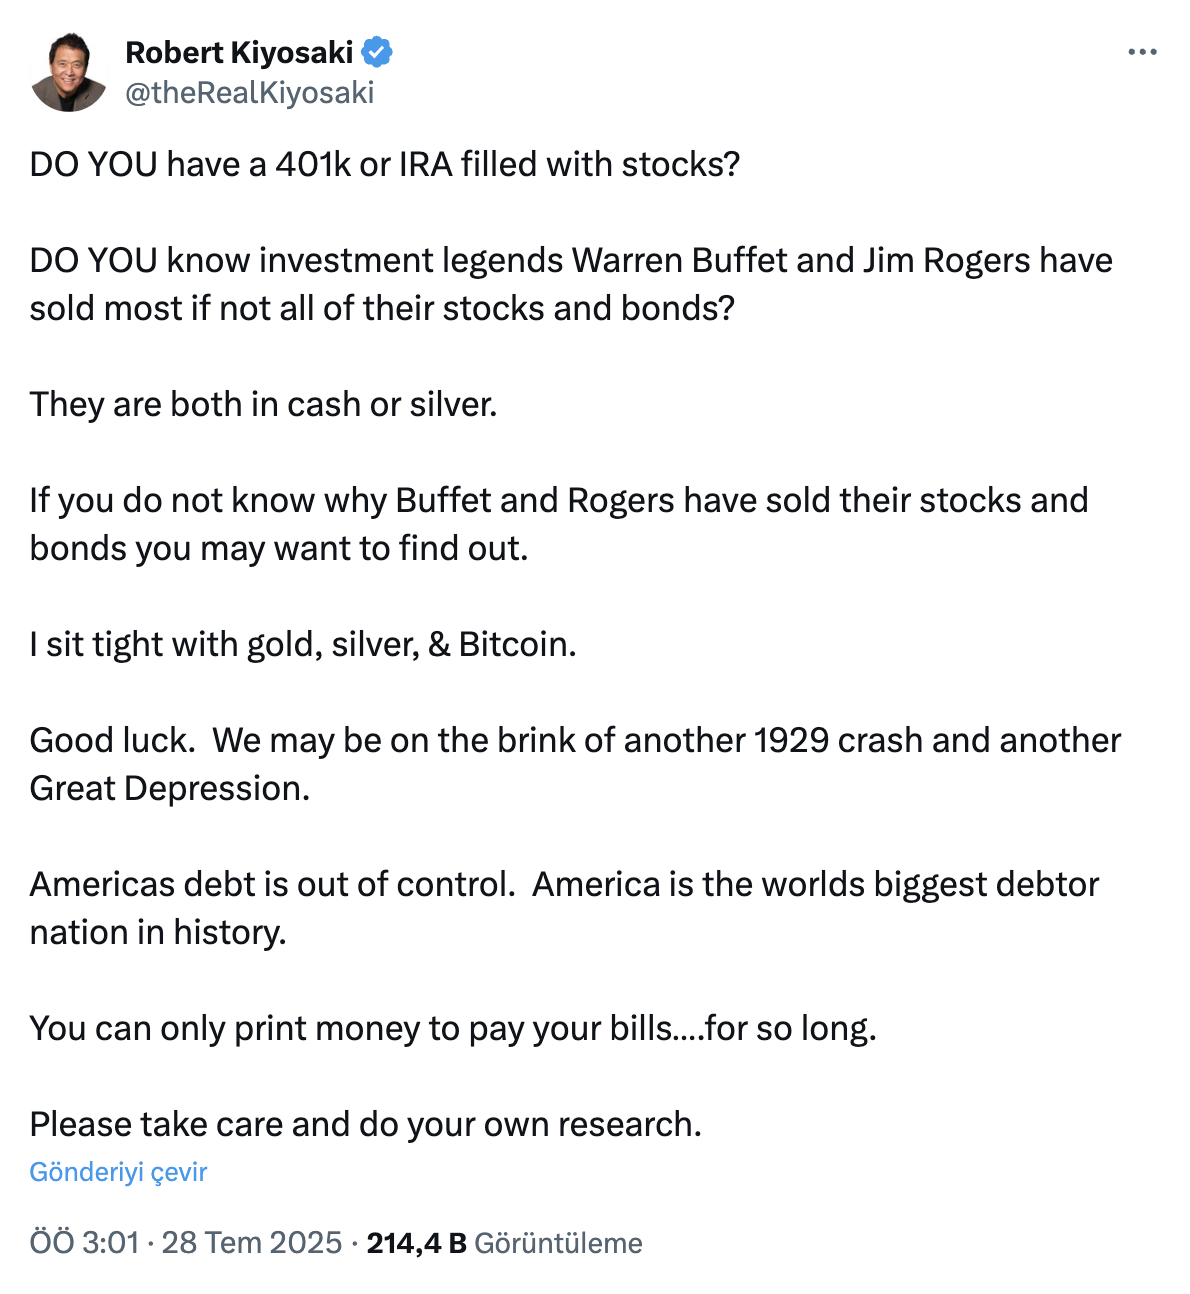Click 'They are both in cash or silver'
This screenshot has width=1190, height=1294.
263,404
